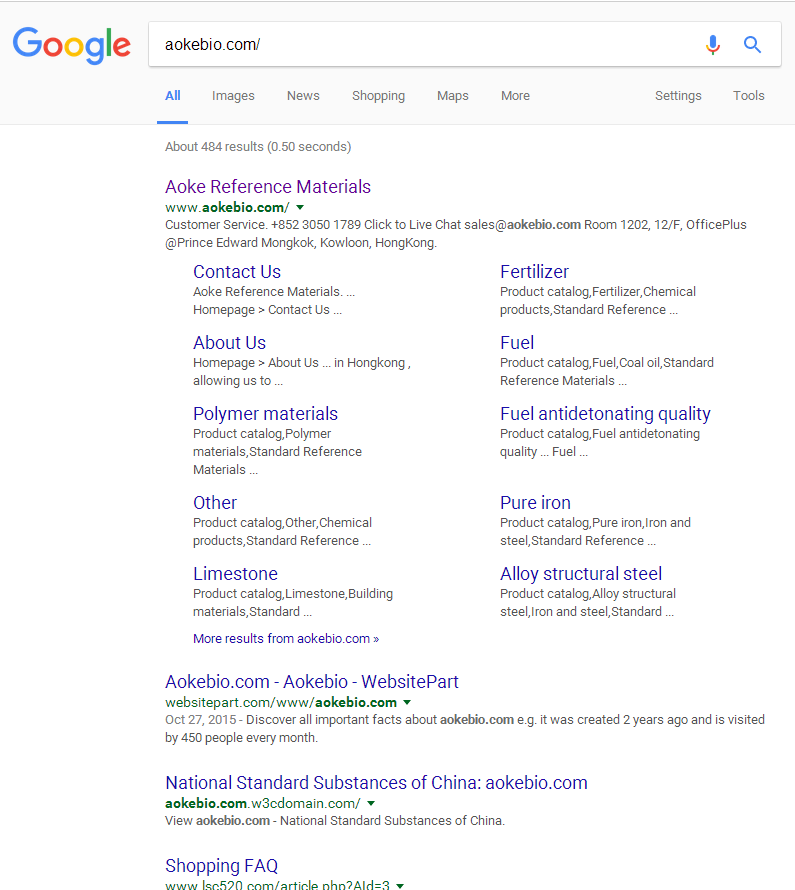Click More results from aokebio.com
This screenshot has width=795, height=890.
click(x=285, y=639)
